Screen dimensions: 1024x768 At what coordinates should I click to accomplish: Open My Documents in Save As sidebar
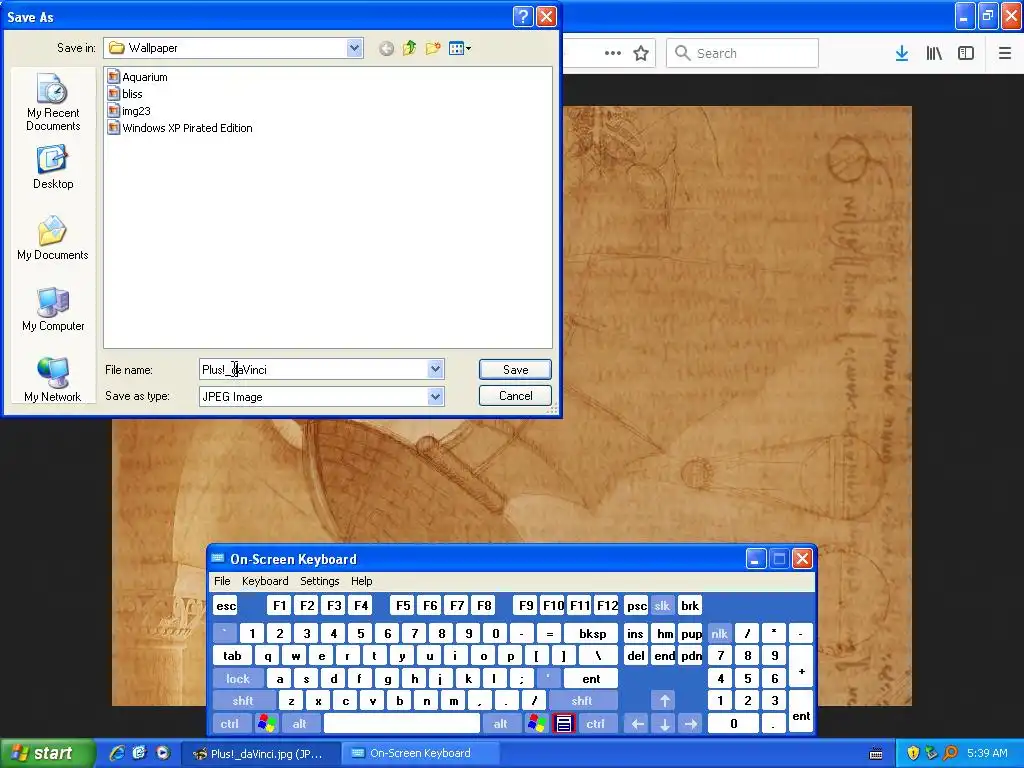(53, 238)
